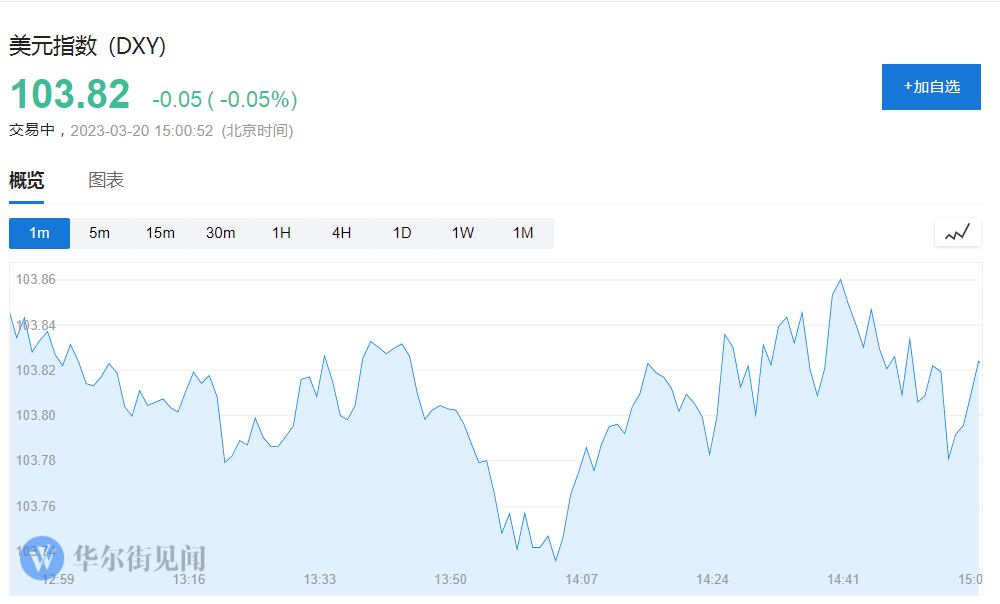Click the 103.82 current price
The height and width of the screenshot is (604, 1000).
click(70, 95)
